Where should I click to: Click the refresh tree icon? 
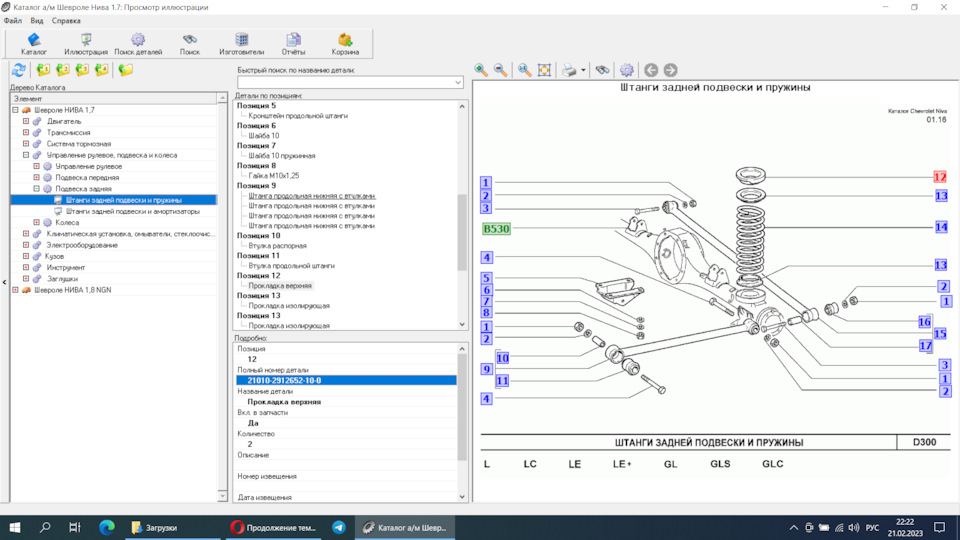pos(19,70)
